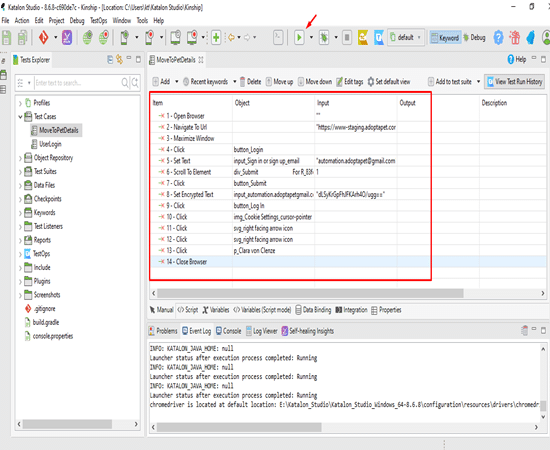Switch to Script view tab

click(x=188, y=310)
